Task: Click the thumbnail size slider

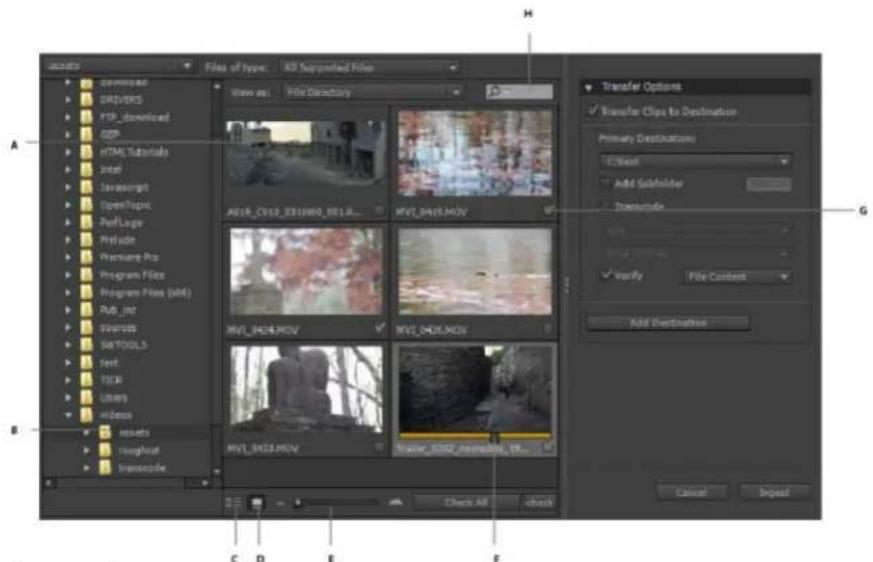Action: coord(336,503)
